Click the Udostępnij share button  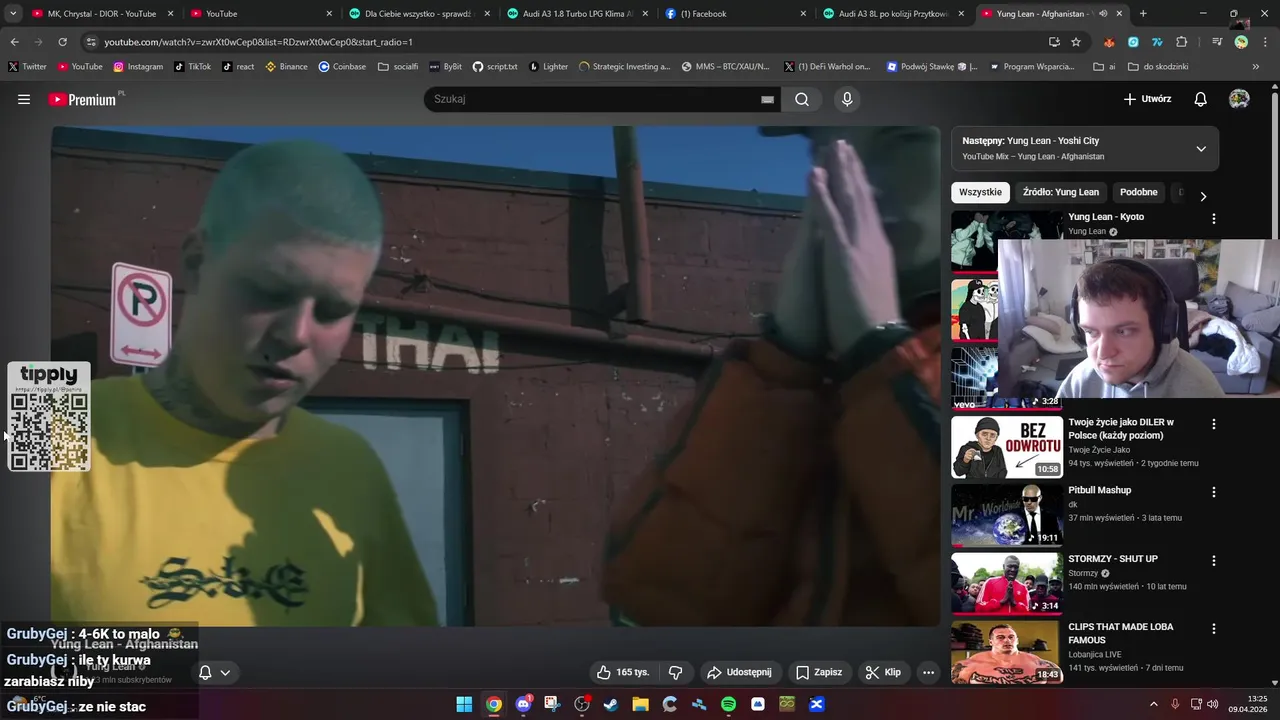(739, 672)
